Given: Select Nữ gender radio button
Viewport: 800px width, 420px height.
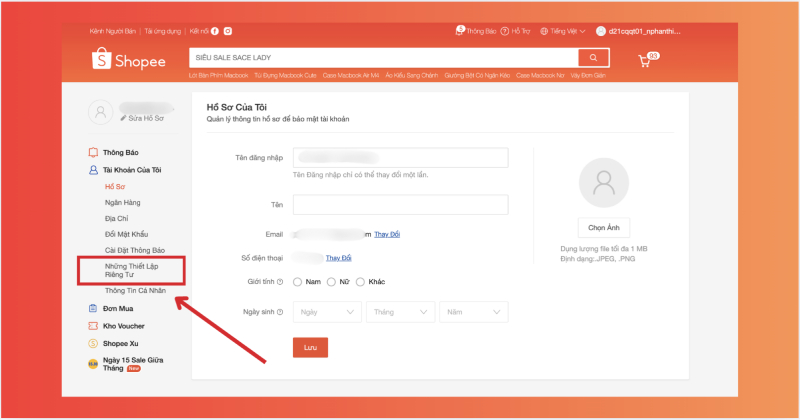Looking at the screenshot, I should 329,282.
